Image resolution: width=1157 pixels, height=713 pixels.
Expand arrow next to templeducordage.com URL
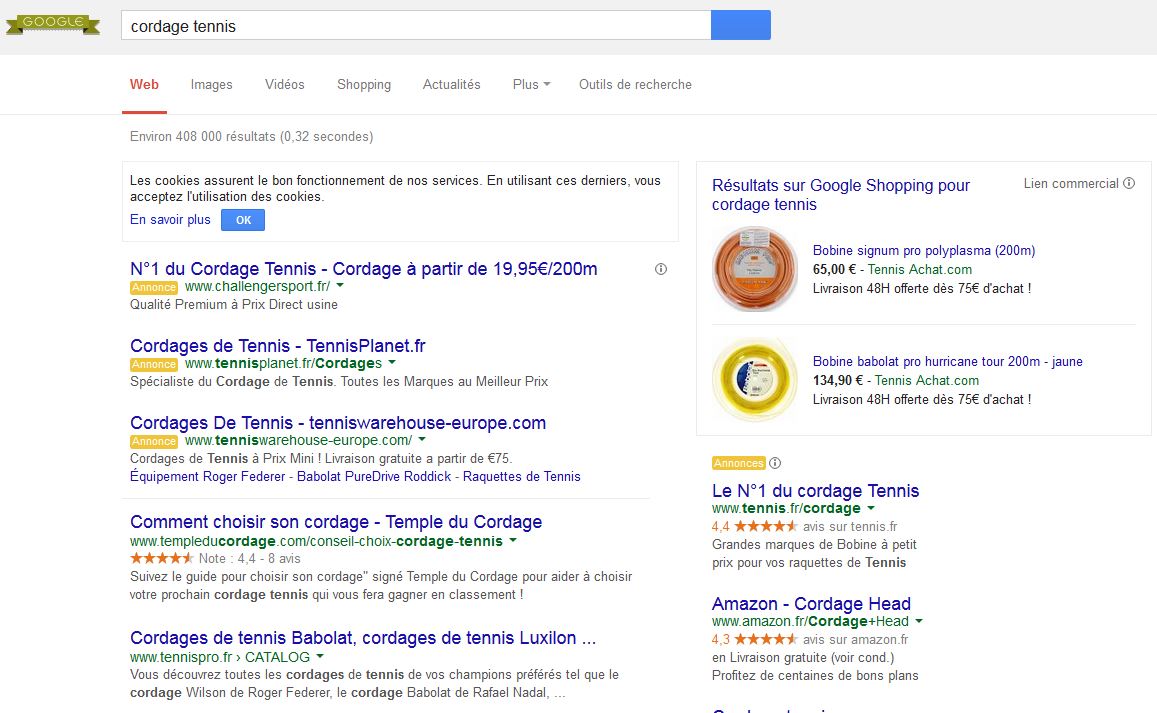[513, 540]
